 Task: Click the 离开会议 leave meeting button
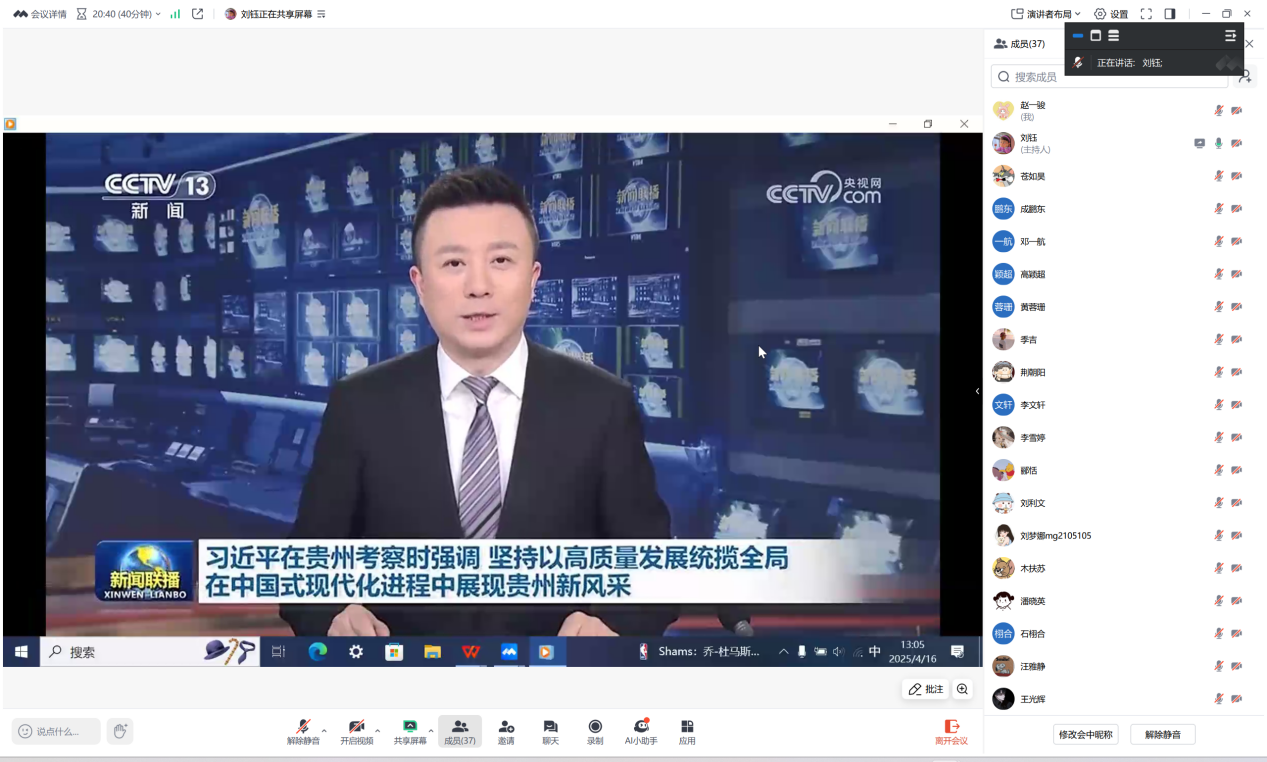[951, 731]
